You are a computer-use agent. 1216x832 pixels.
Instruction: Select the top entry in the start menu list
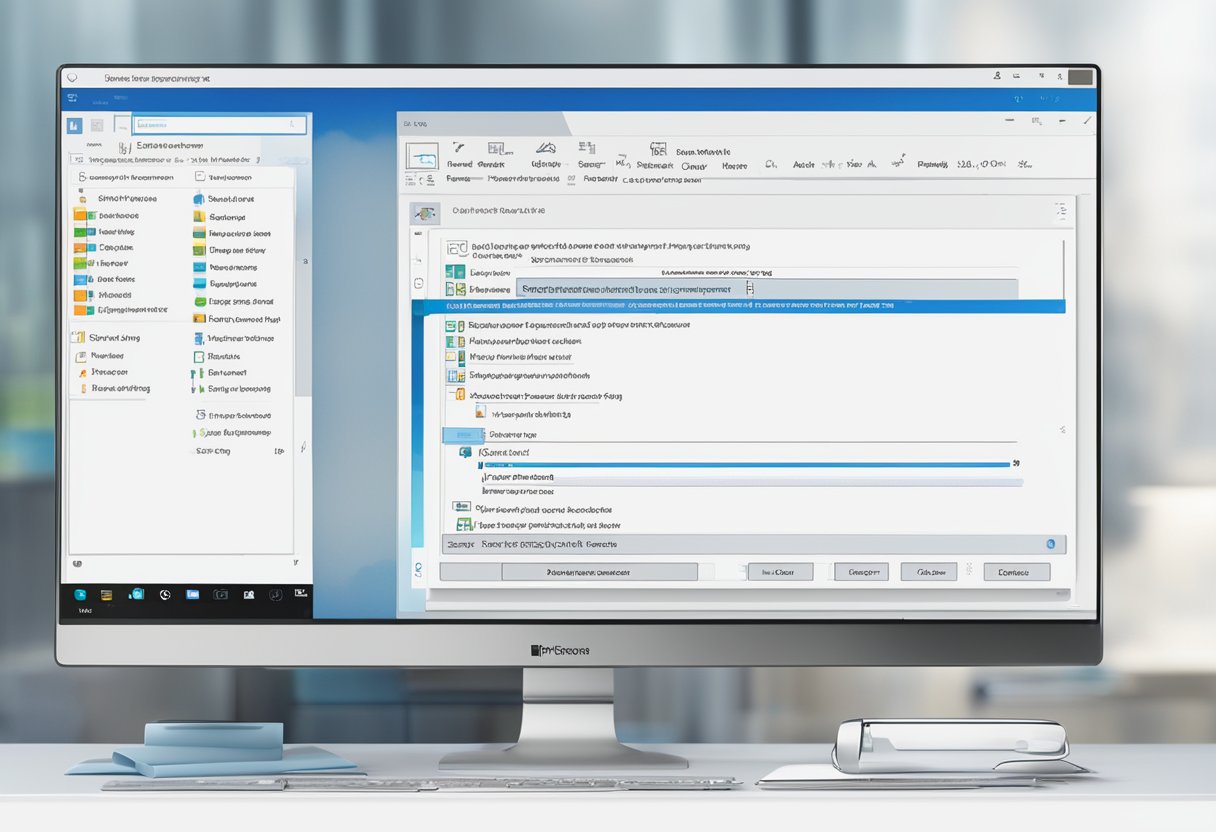click(x=130, y=176)
